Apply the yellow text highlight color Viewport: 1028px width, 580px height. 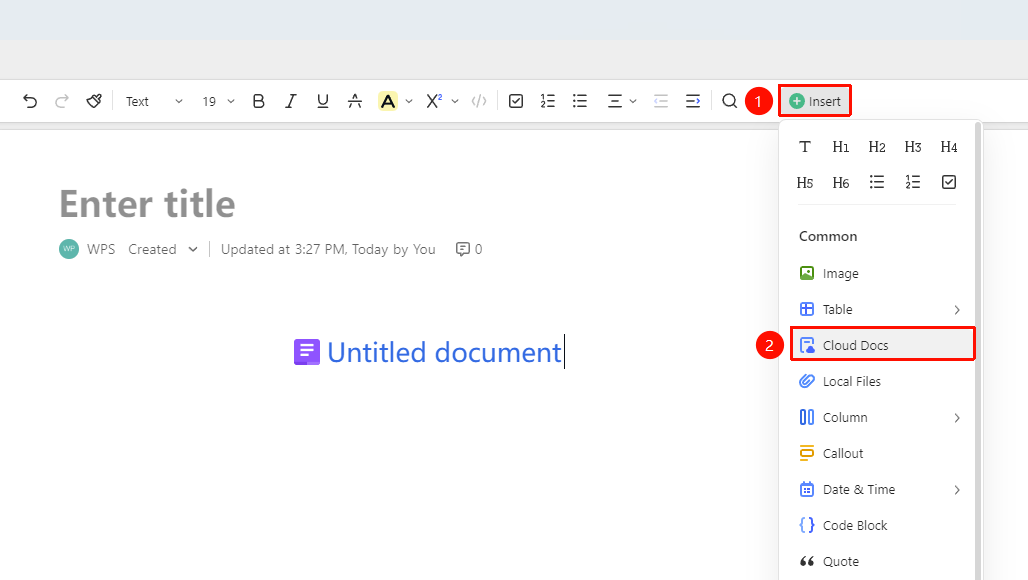tap(387, 101)
